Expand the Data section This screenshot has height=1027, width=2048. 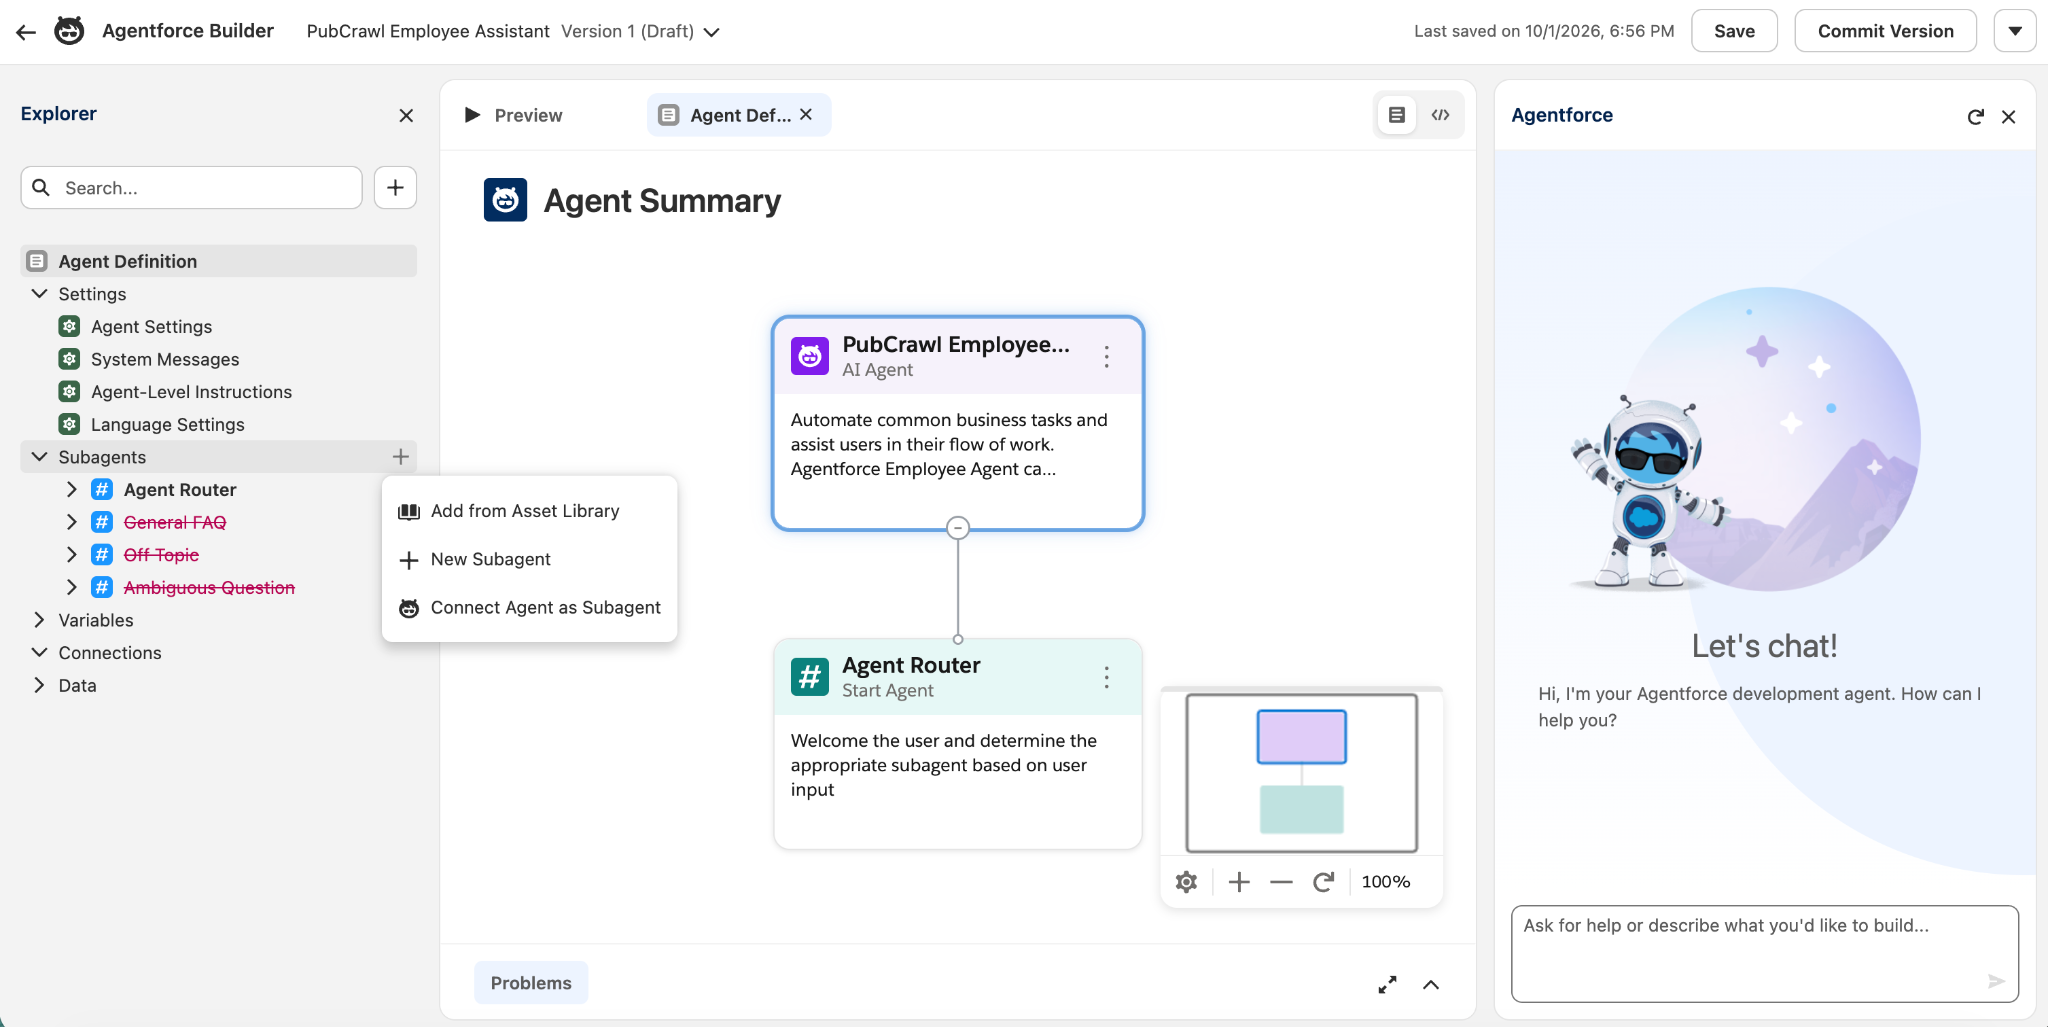click(x=40, y=685)
